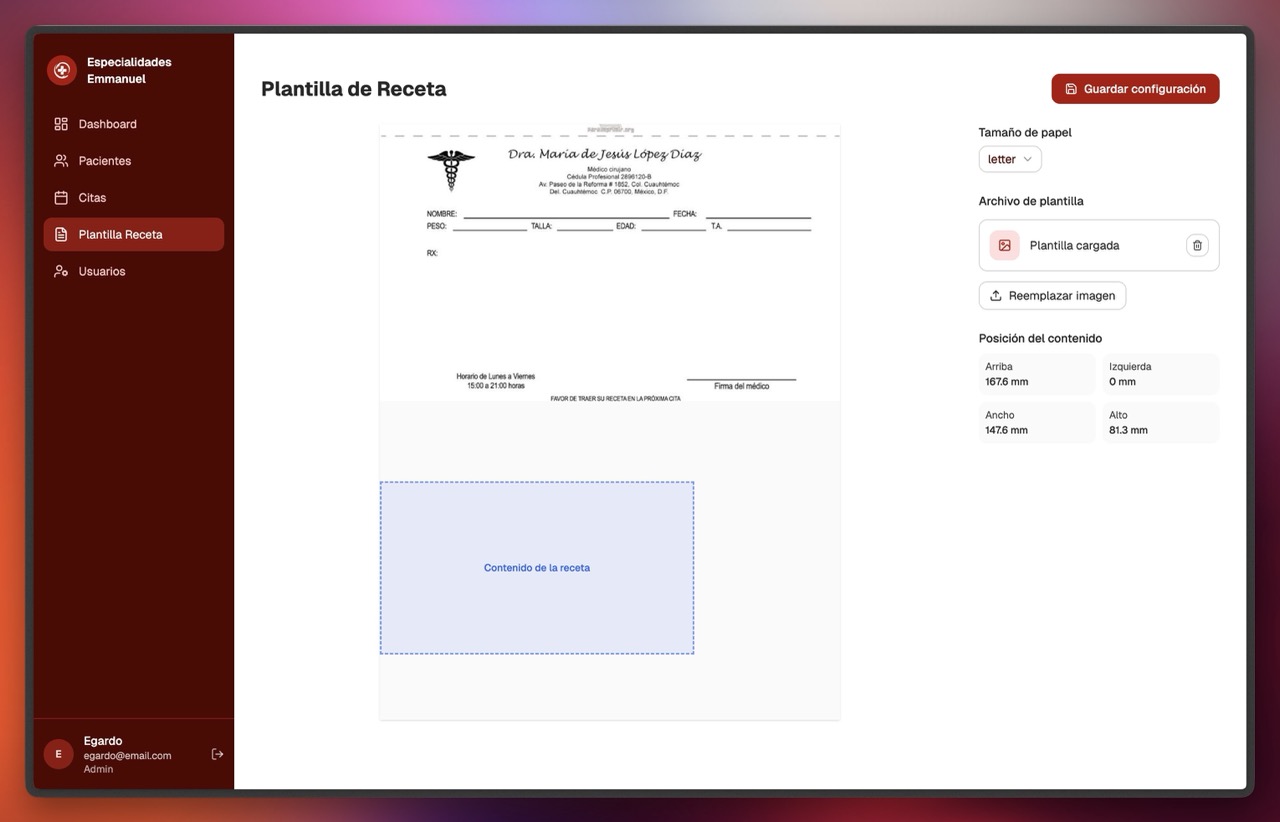Go to the Pacientes section

(x=105, y=161)
